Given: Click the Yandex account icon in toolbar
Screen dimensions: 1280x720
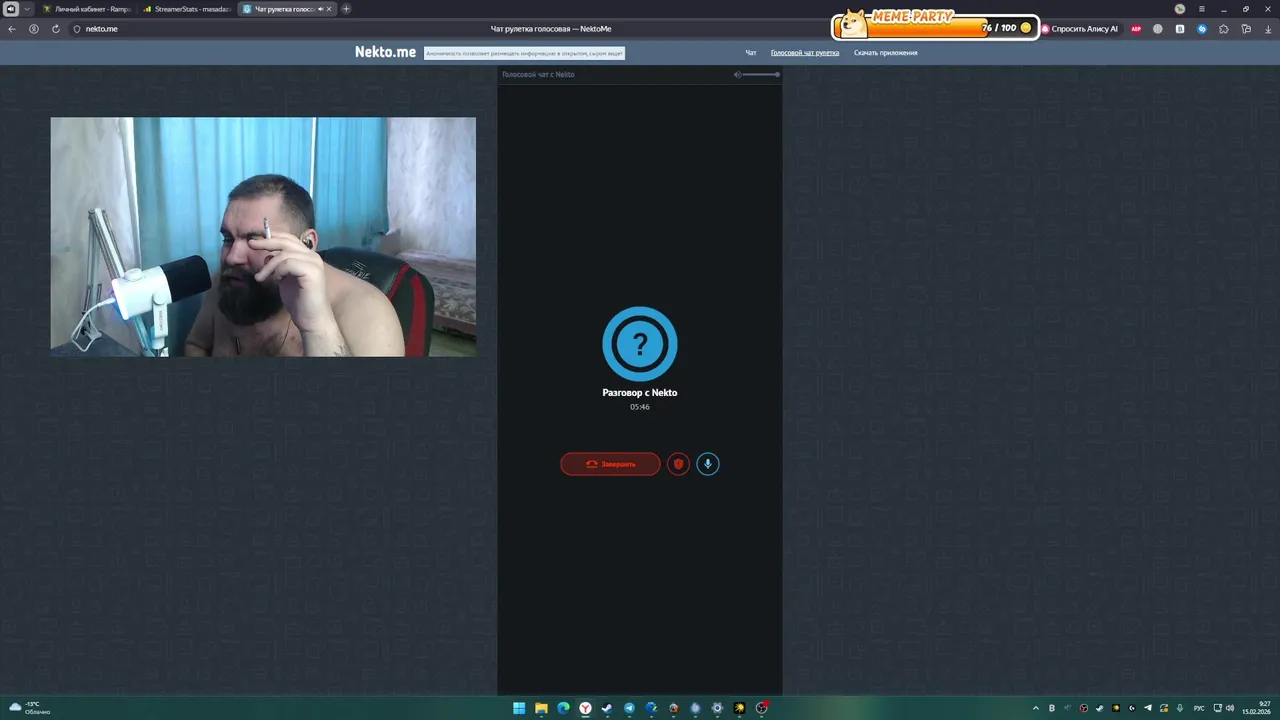Looking at the screenshot, I should coord(34,29).
